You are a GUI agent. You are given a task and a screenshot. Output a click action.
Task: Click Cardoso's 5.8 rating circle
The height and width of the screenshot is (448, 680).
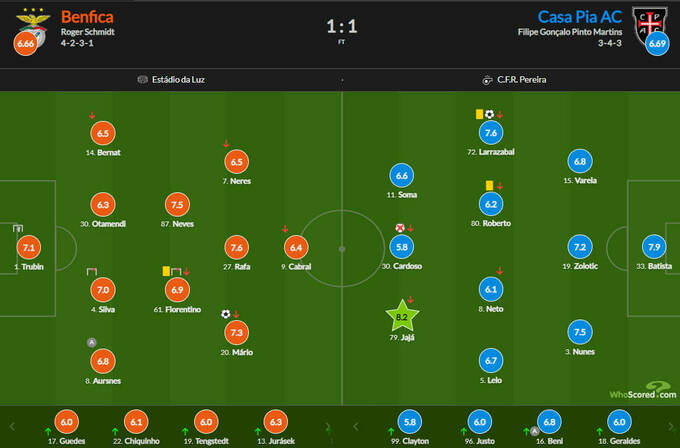[402, 247]
